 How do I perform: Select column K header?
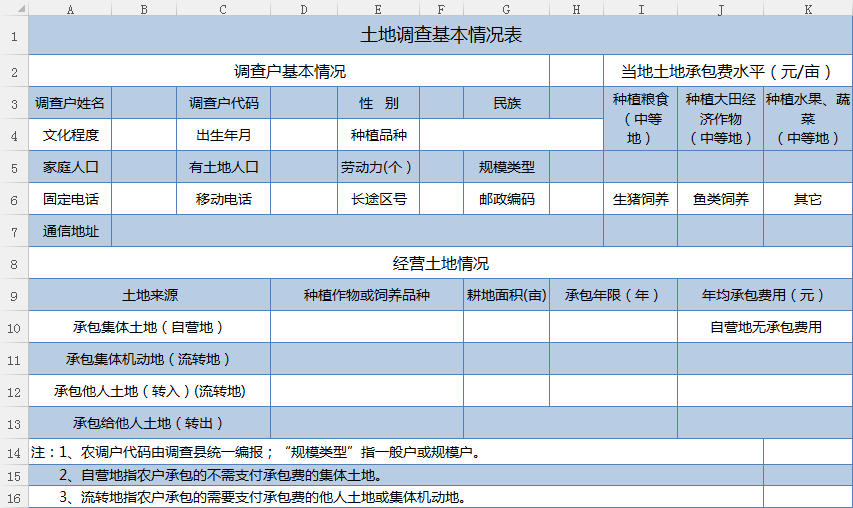[808, 8]
